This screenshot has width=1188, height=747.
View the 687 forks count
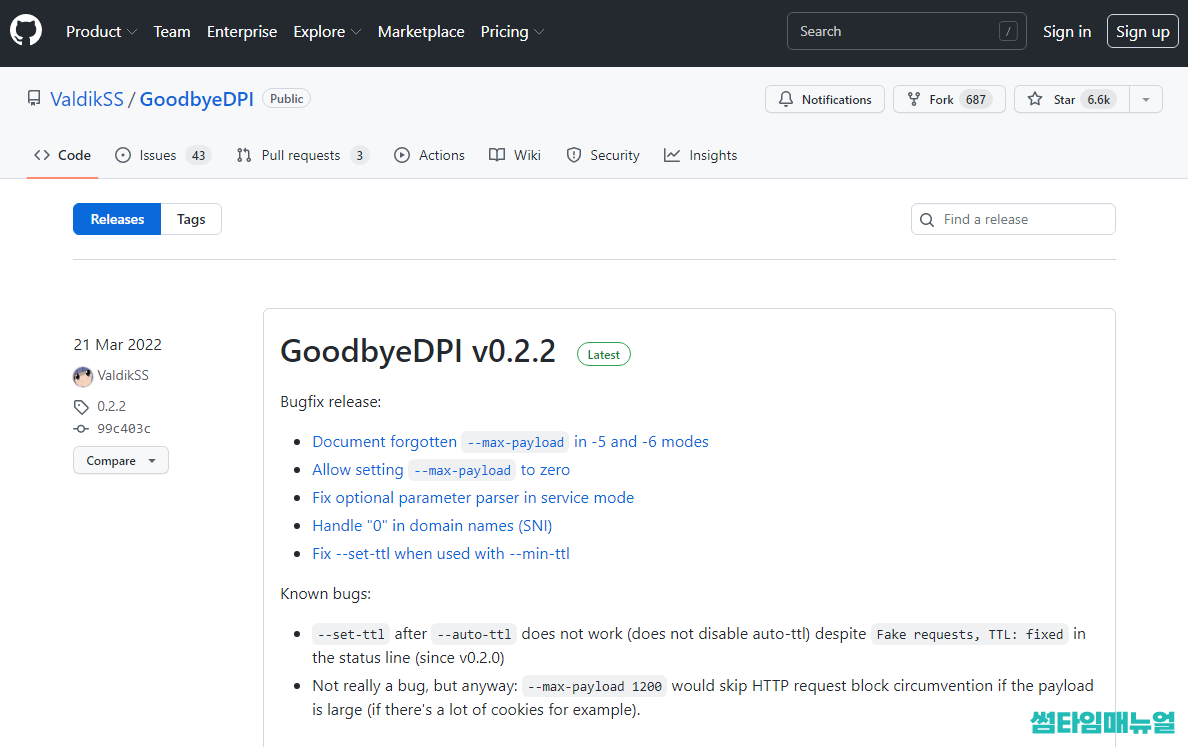(x=976, y=99)
